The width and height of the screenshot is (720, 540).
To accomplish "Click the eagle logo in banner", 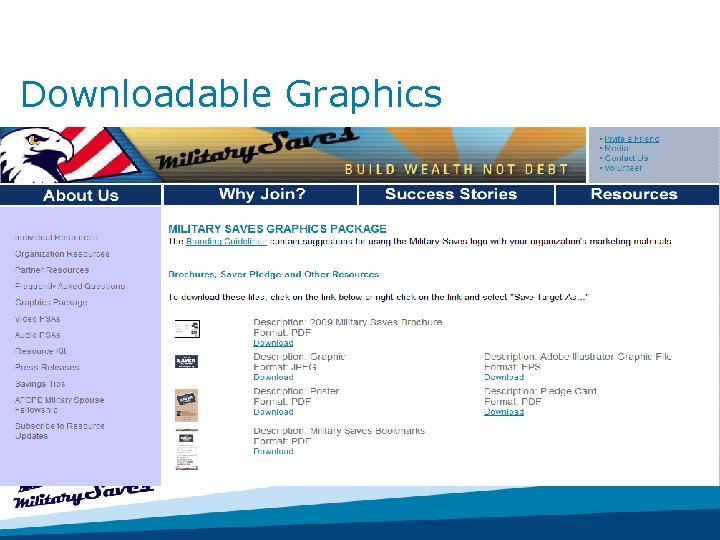I will pyautogui.click(x=37, y=155).
